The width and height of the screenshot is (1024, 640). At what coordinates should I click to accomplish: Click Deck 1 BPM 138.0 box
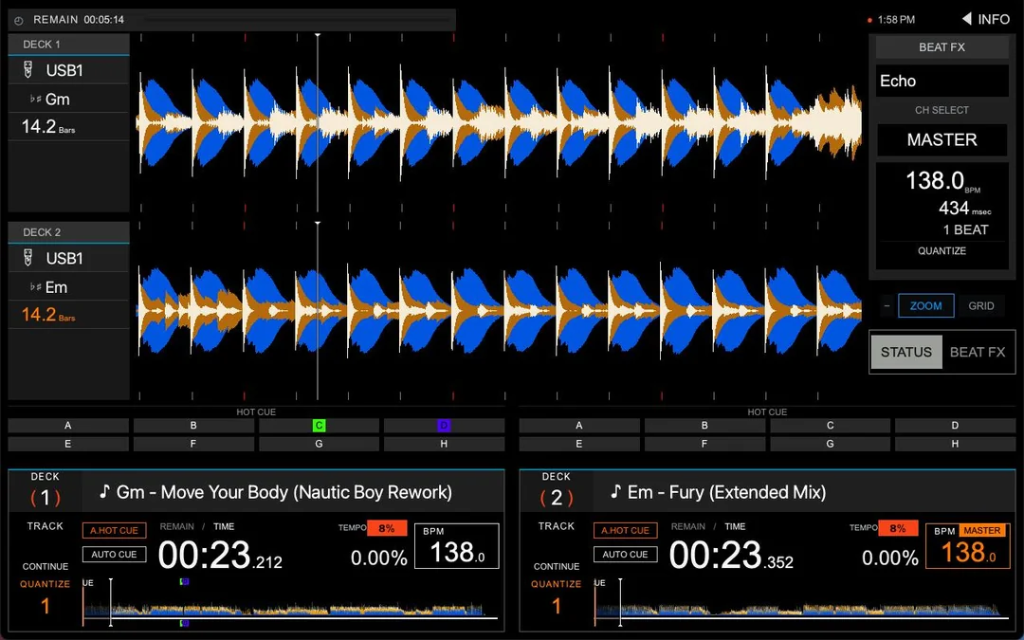tap(456, 546)
